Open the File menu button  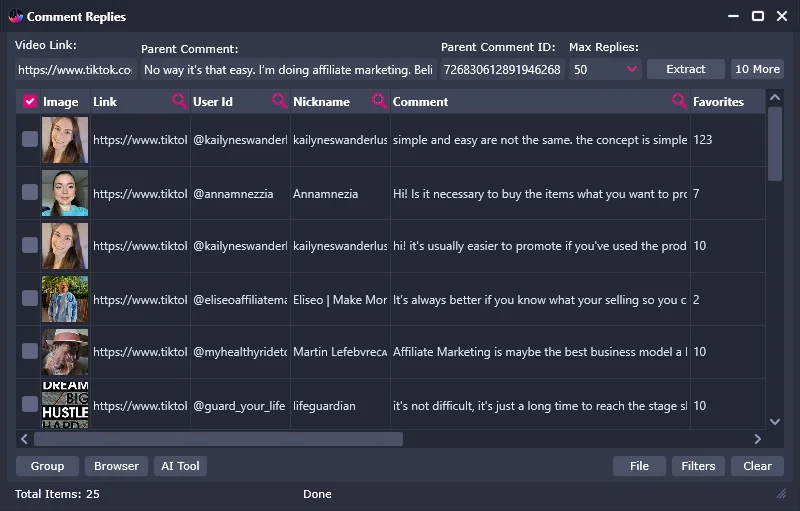click(639, 466)
